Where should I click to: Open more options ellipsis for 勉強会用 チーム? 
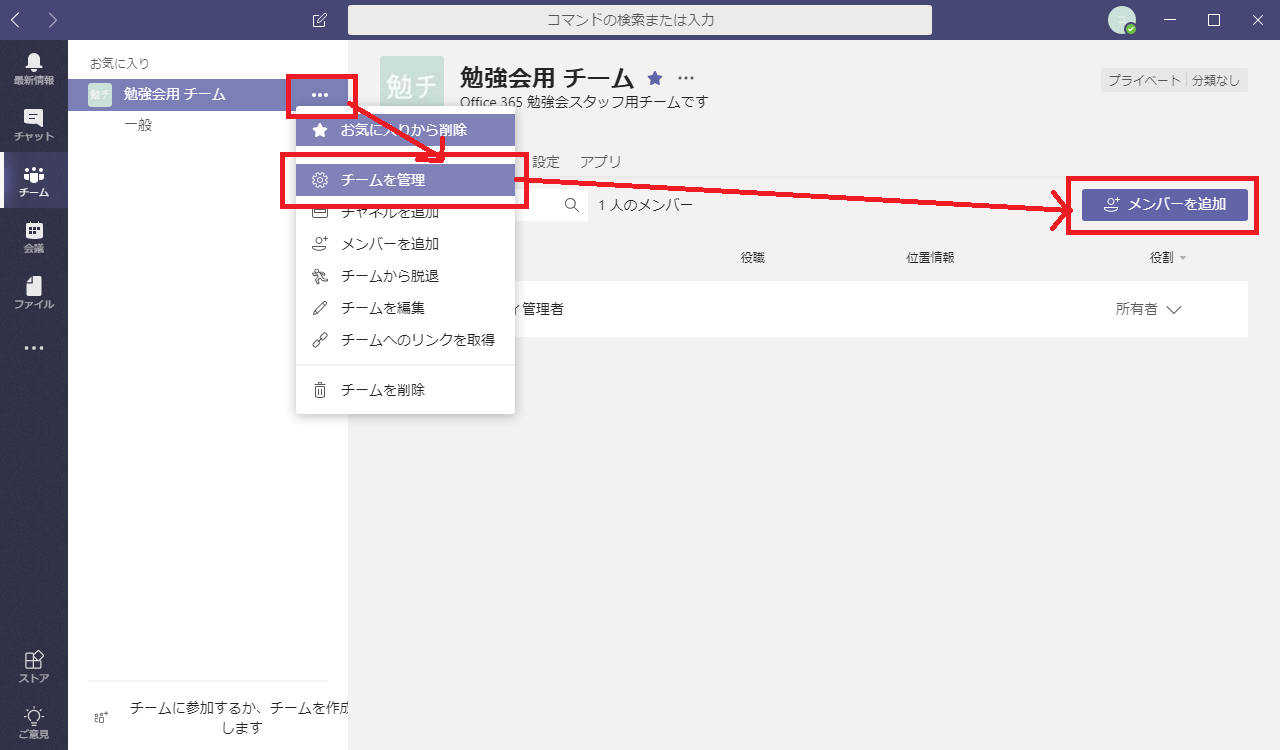(320, 95)
